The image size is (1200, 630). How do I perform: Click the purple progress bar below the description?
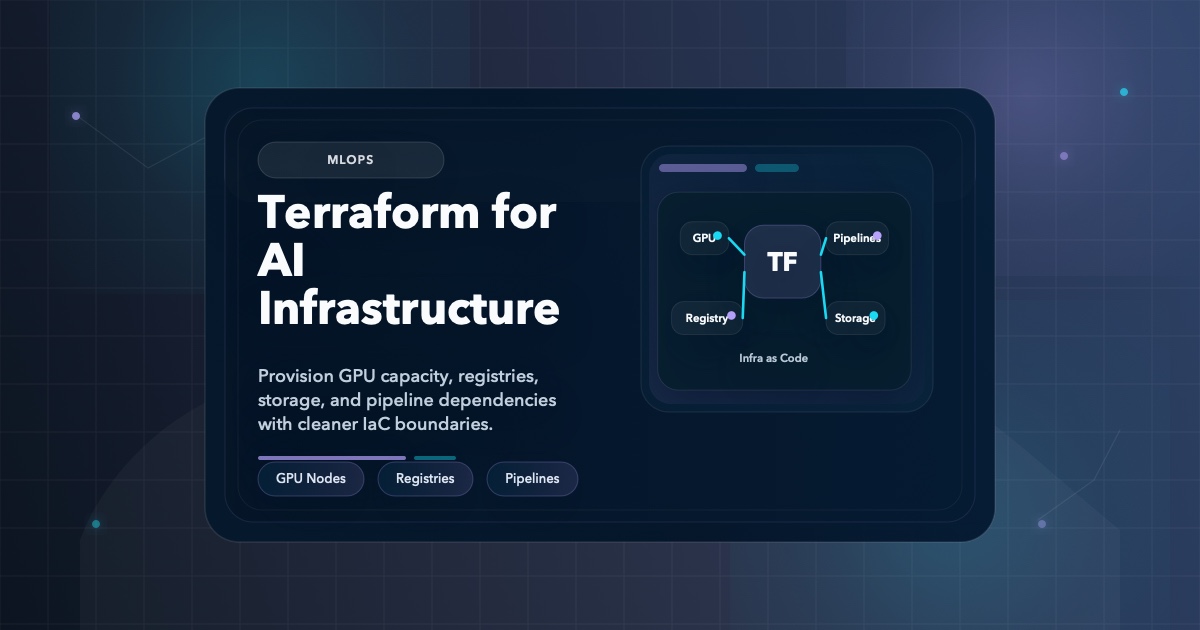click(x=331, y=457)
